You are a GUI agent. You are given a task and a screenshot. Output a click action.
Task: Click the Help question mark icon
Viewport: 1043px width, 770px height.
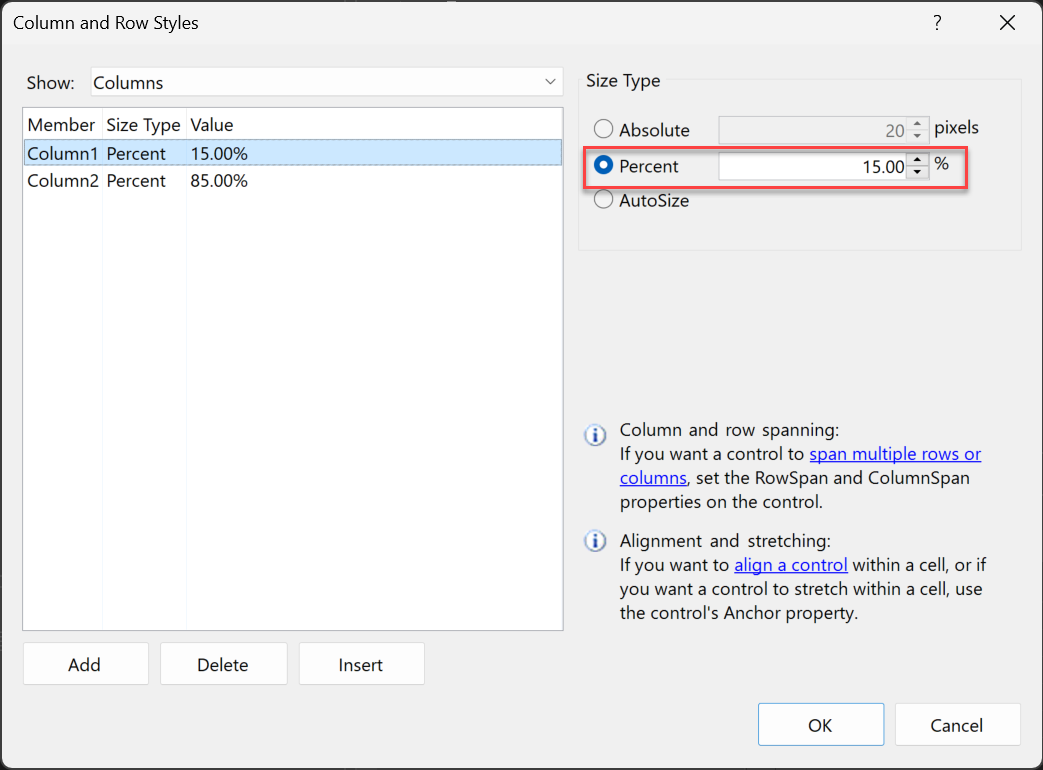(x=937, y=22)
